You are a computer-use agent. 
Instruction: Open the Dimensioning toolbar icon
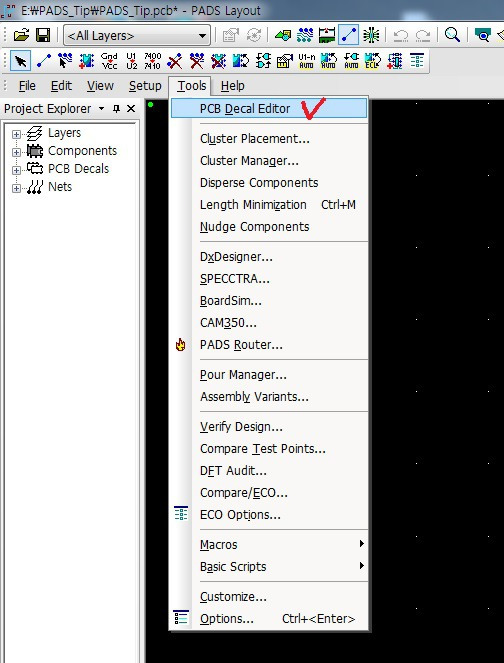point(326,35)
